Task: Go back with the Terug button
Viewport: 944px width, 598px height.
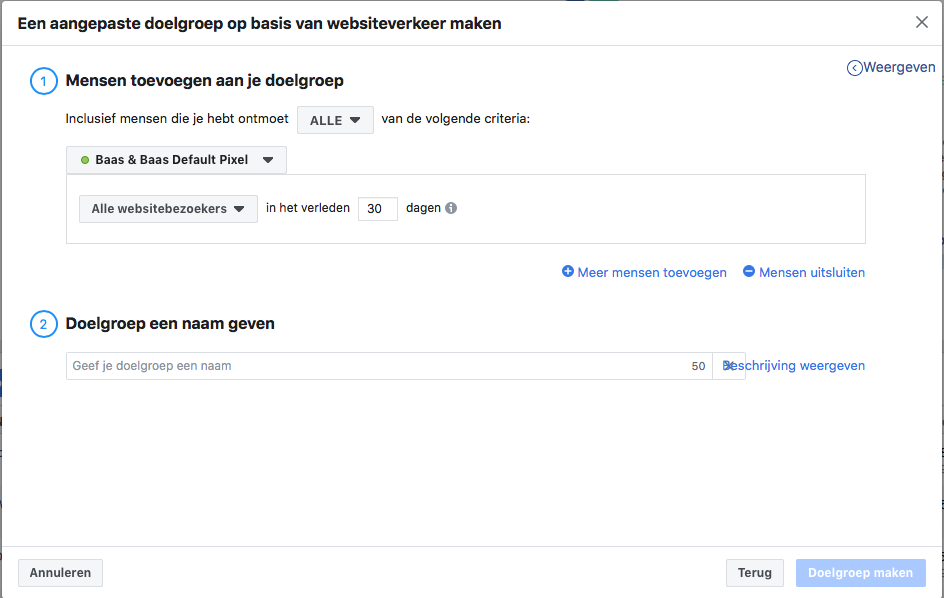Action: pos(754,573)
